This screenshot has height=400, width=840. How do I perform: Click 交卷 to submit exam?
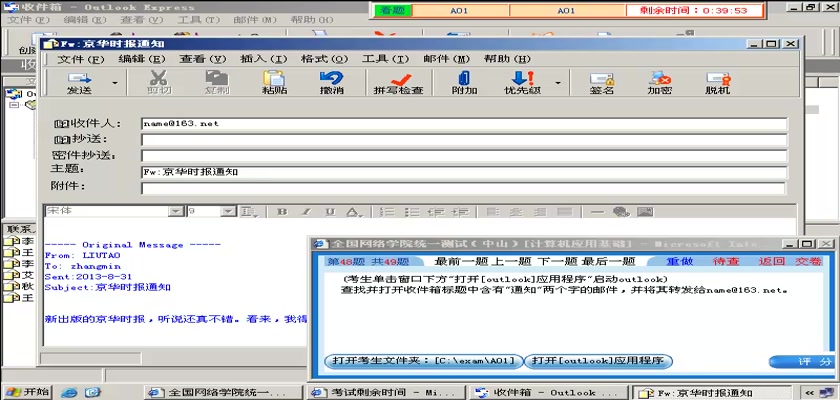(x=808, y=261)
